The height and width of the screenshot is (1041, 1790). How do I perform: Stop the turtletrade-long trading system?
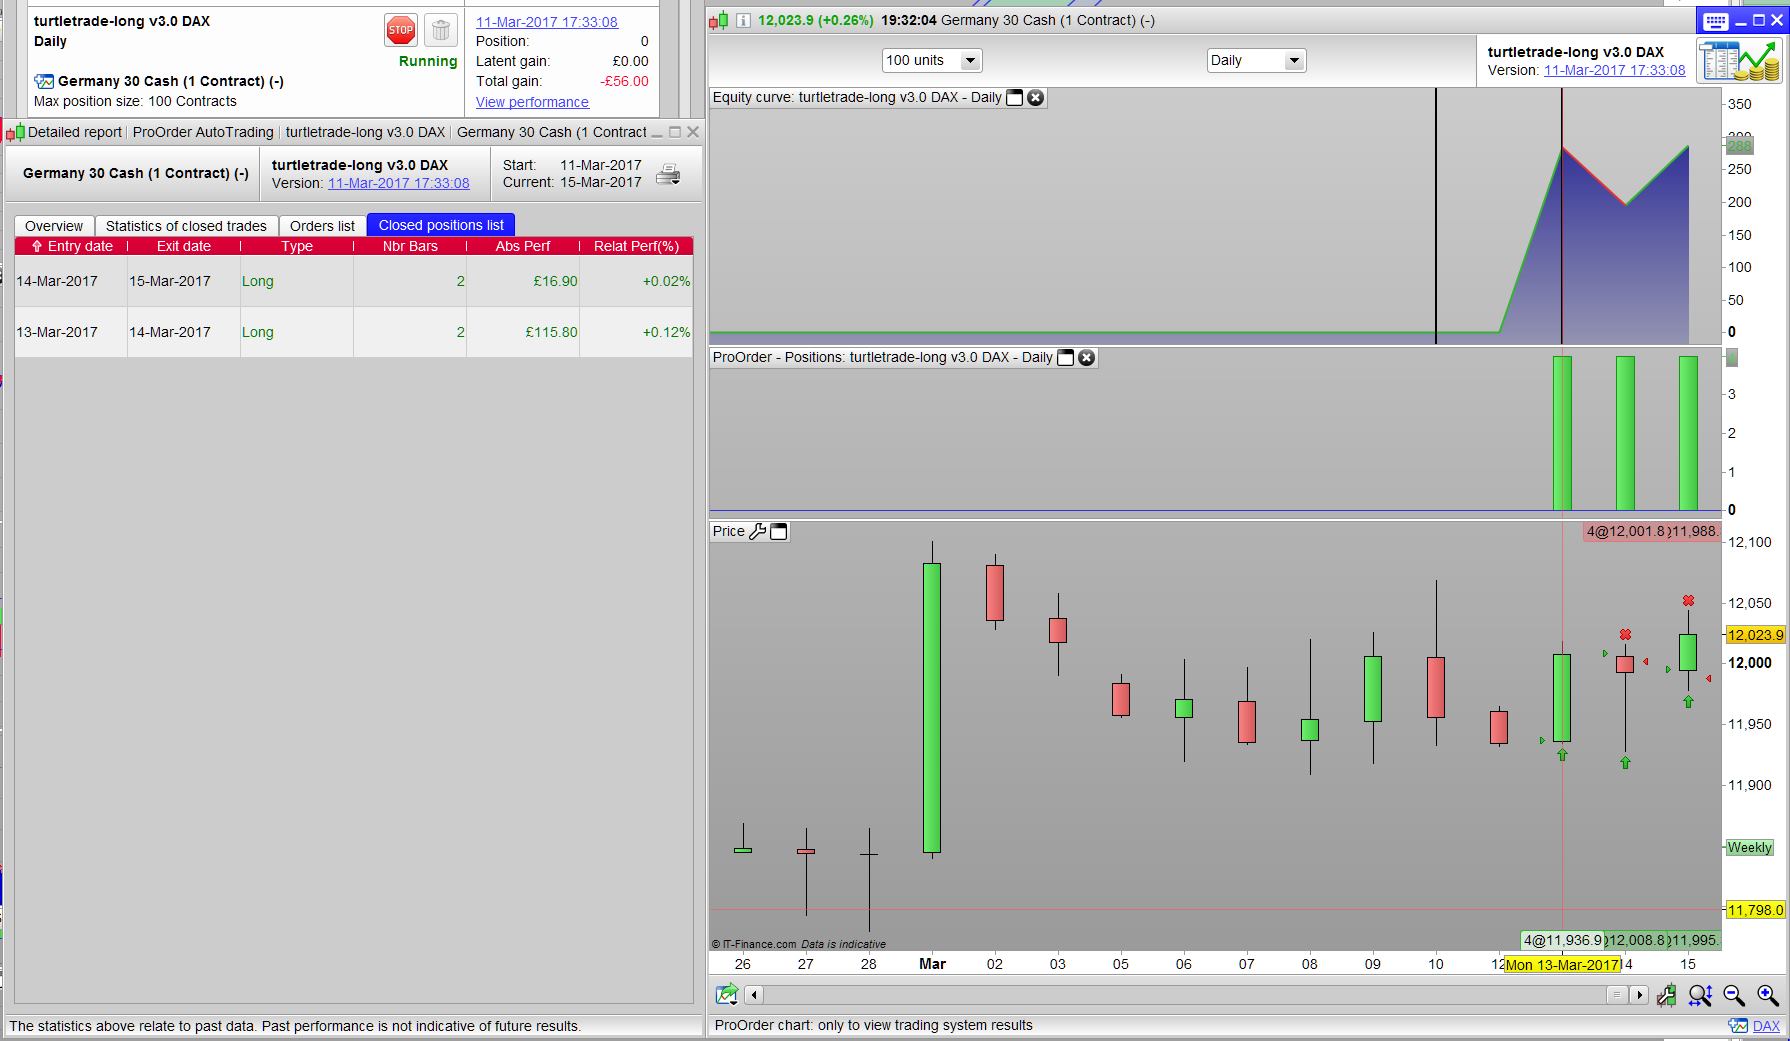point(401,30)
